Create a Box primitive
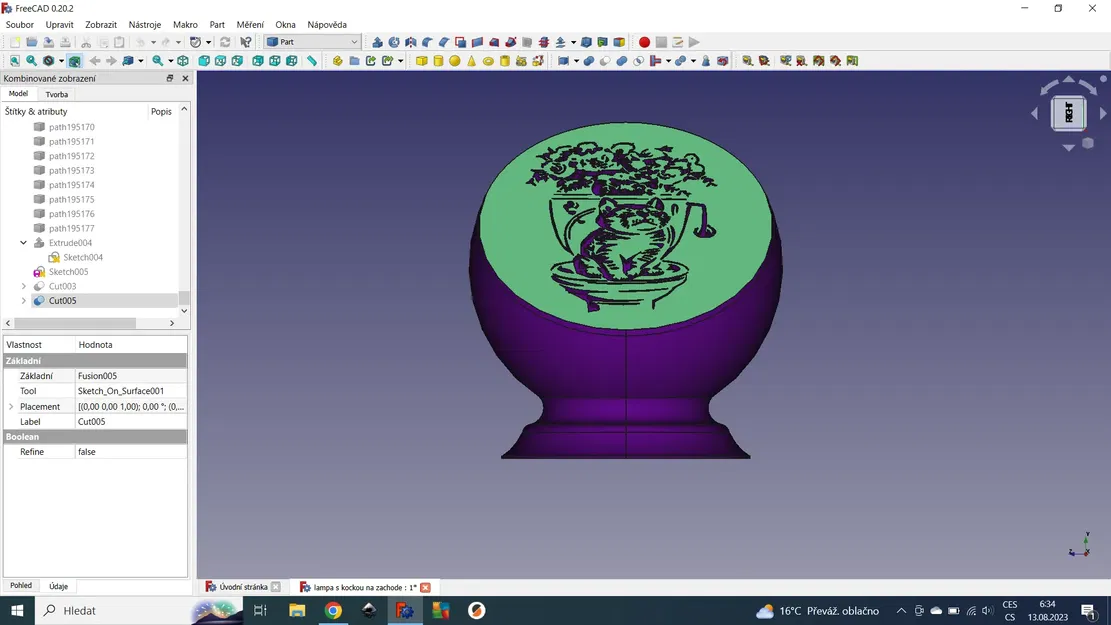 422,61
